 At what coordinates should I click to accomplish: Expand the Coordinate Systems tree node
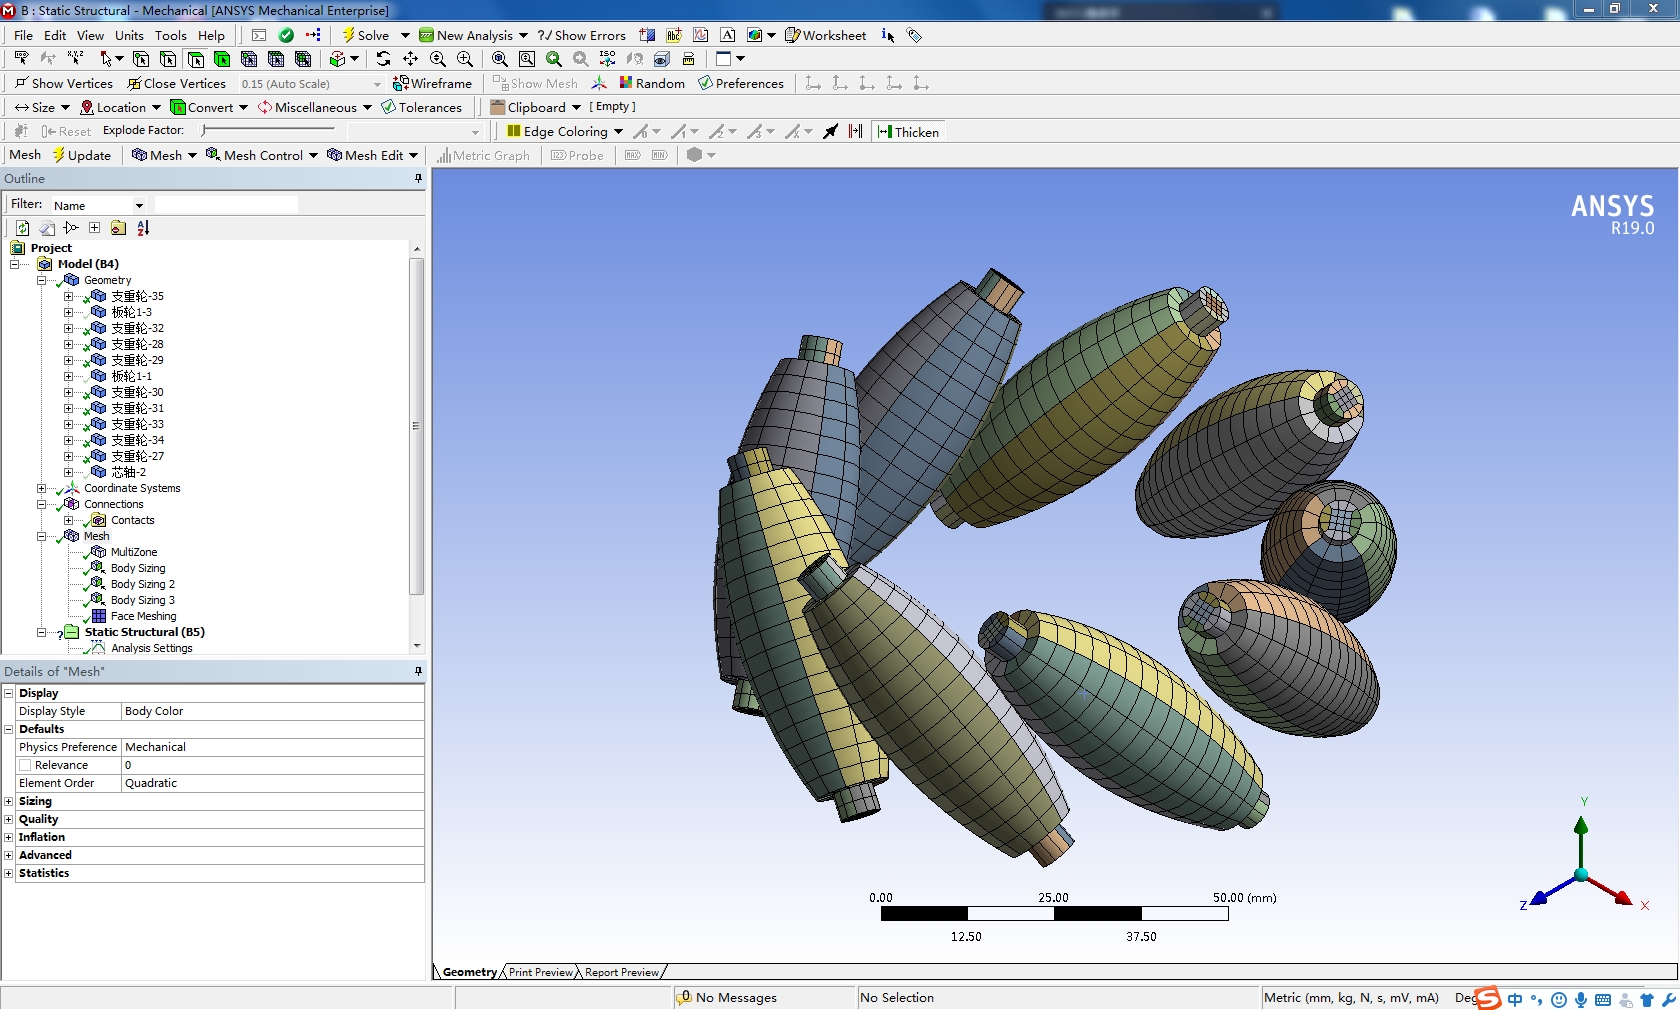42,488
